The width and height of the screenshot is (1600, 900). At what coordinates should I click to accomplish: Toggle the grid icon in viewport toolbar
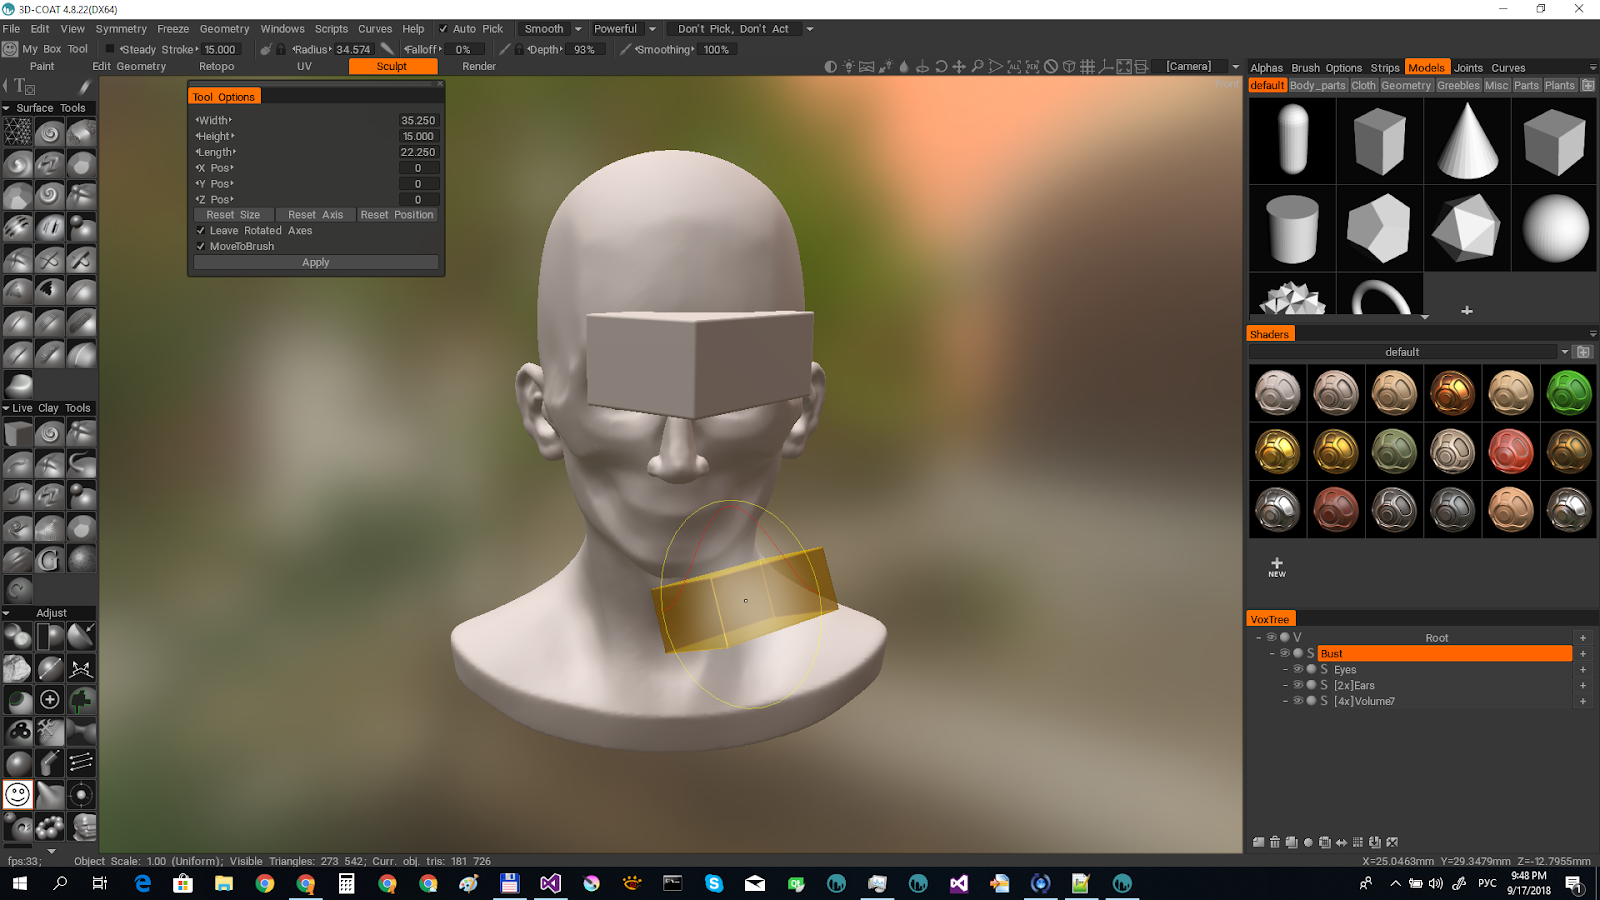click(x=1087, y=66)
